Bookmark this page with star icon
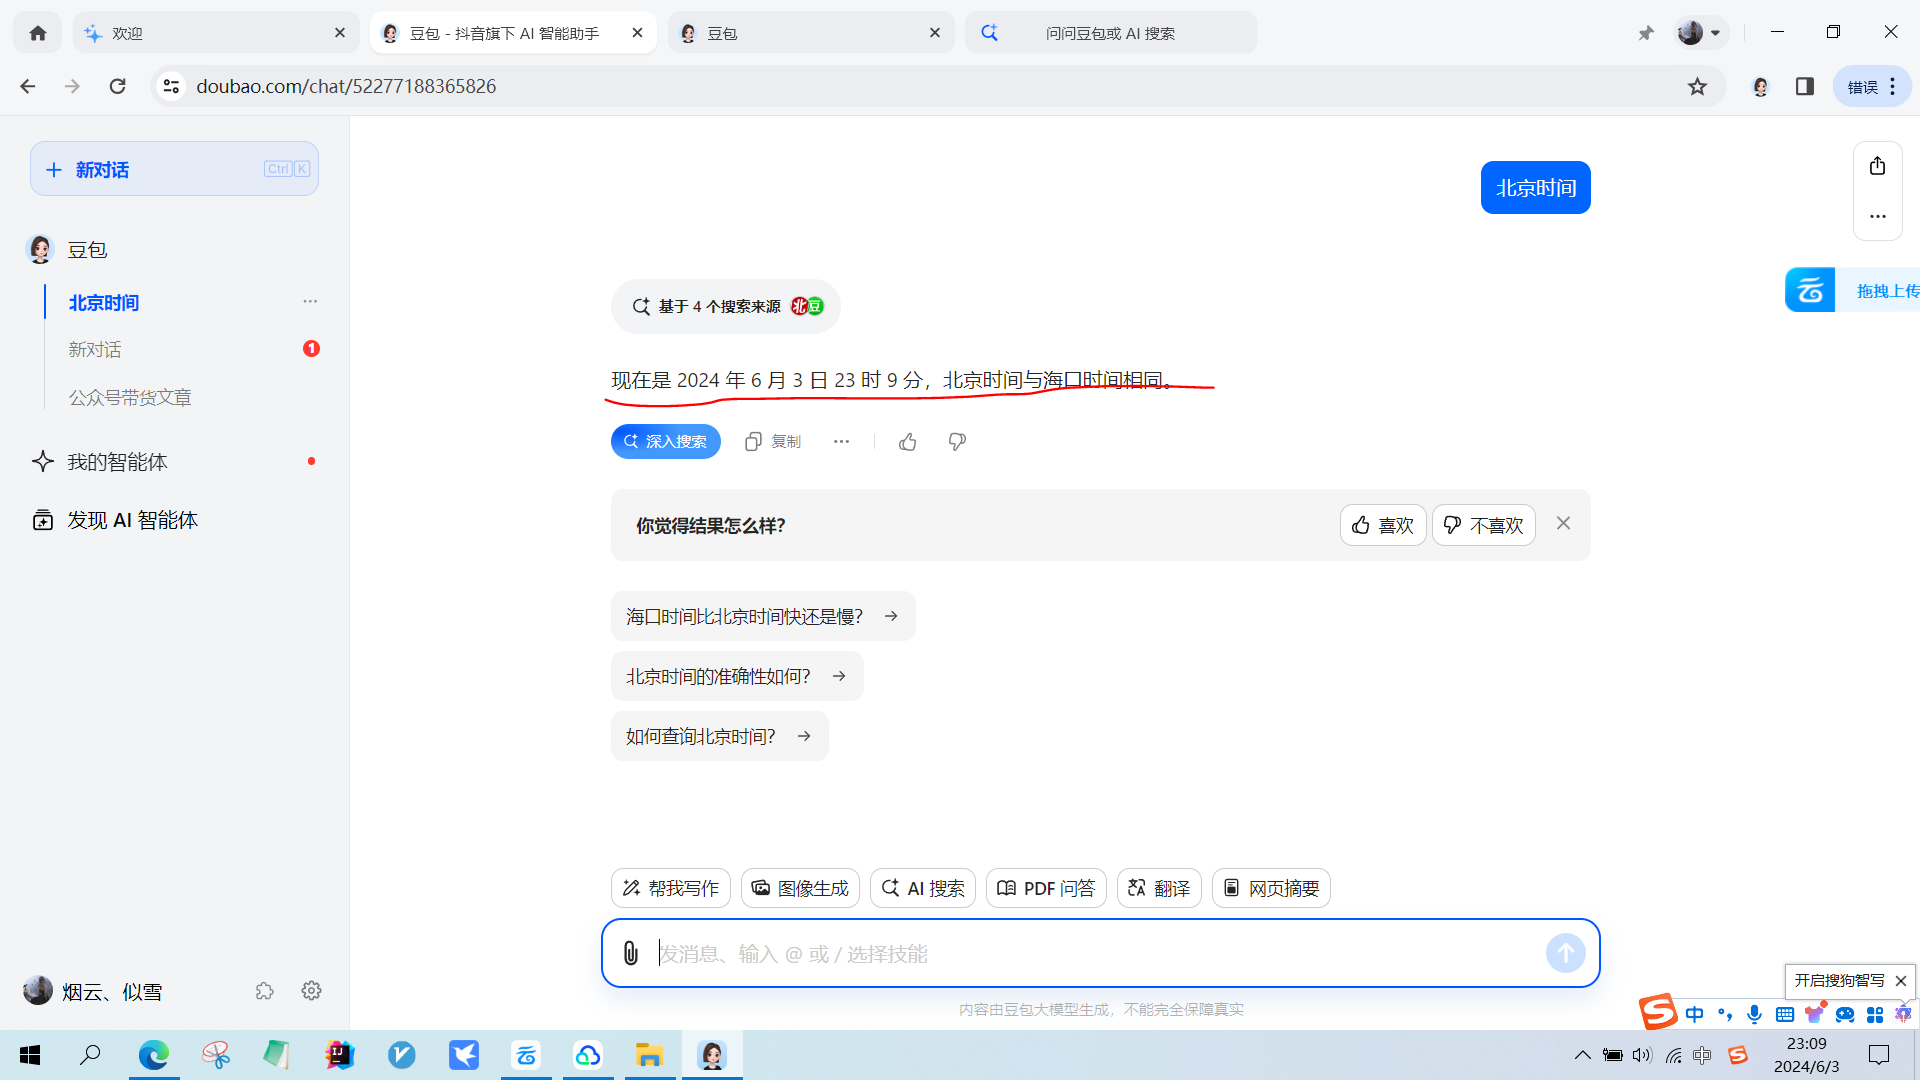 1697,87
